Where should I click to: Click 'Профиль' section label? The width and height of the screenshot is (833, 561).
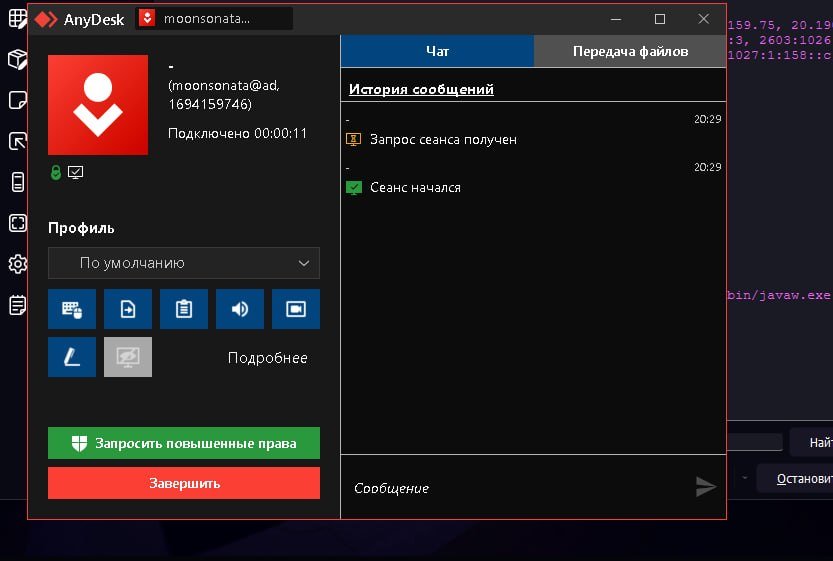point(81,228)
